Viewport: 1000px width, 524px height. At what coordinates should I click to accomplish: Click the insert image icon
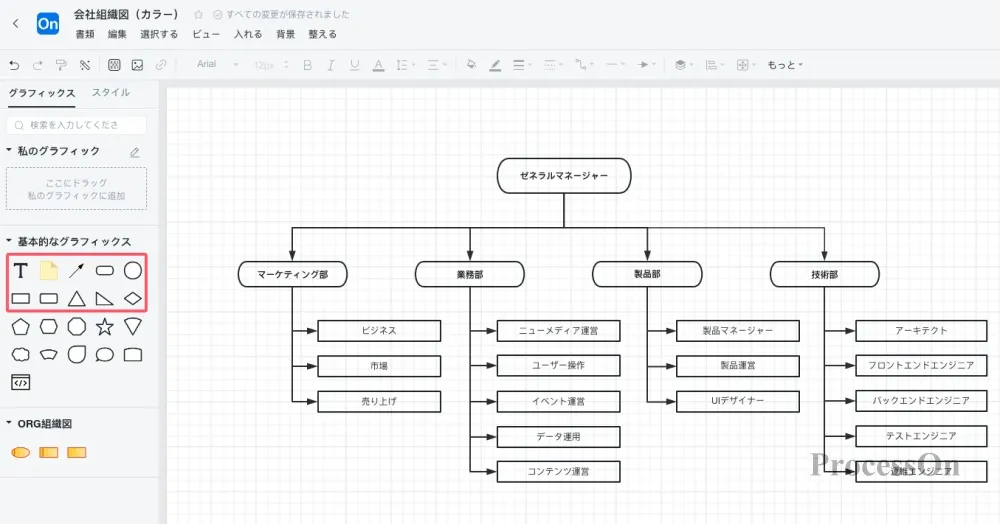(137, 65)
